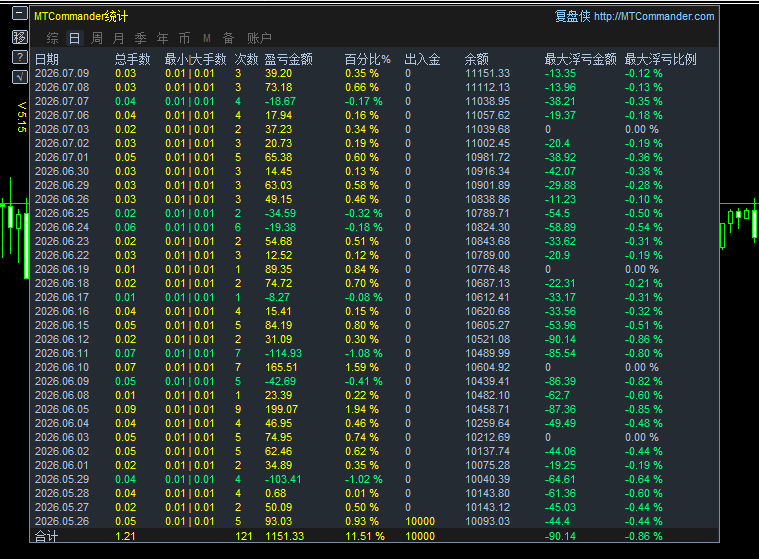
Task: Switch to the 备 notes tab
Action: point(228,38)
